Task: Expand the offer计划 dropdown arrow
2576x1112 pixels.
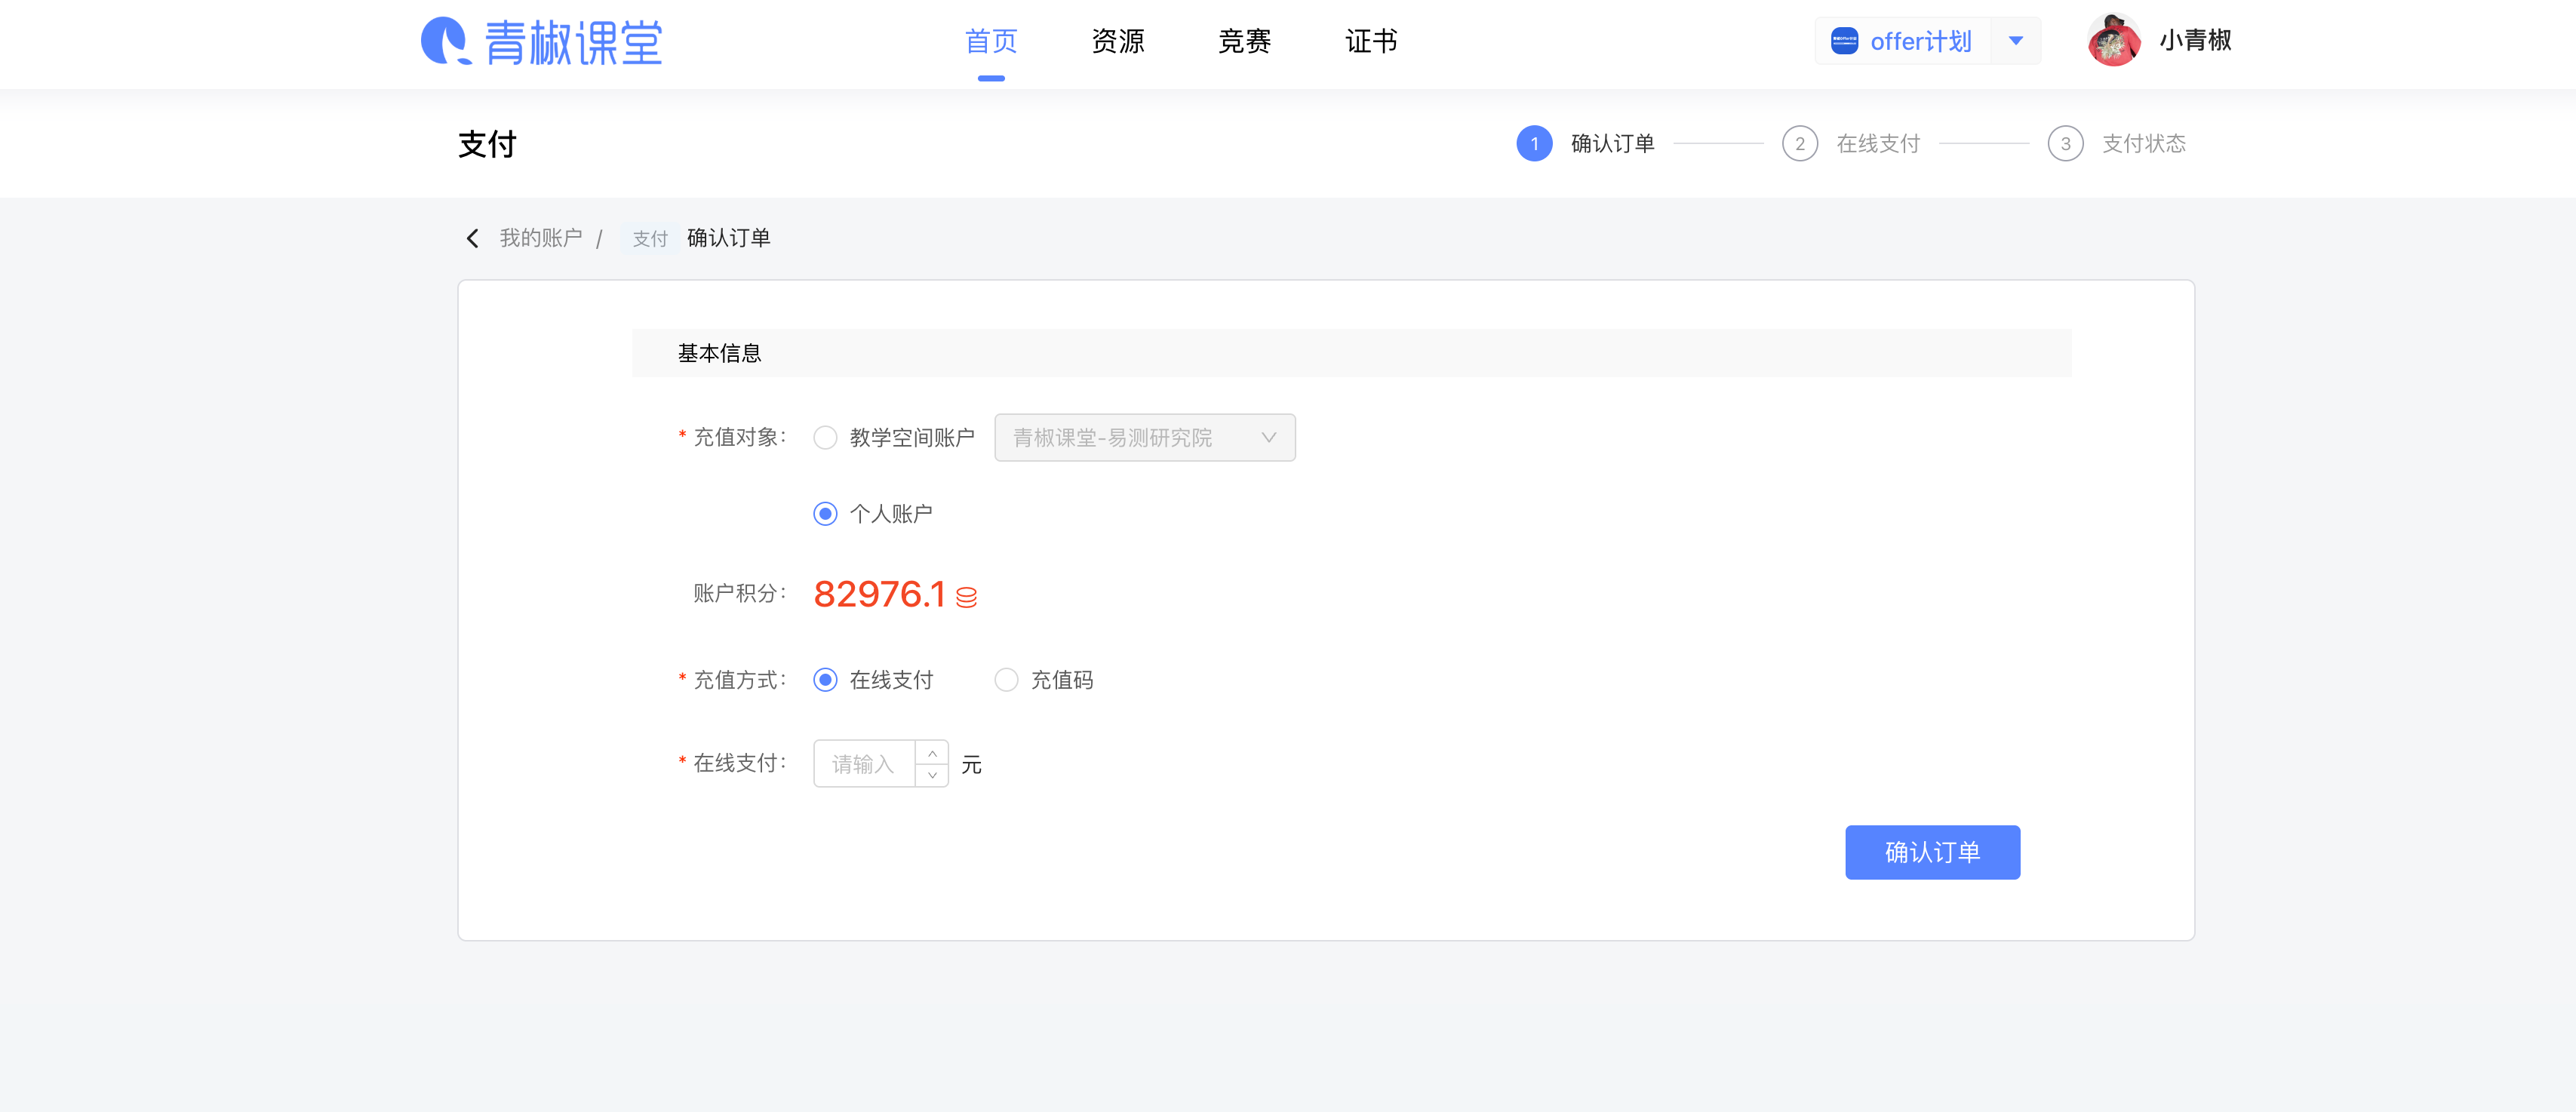Action: 2016,41
